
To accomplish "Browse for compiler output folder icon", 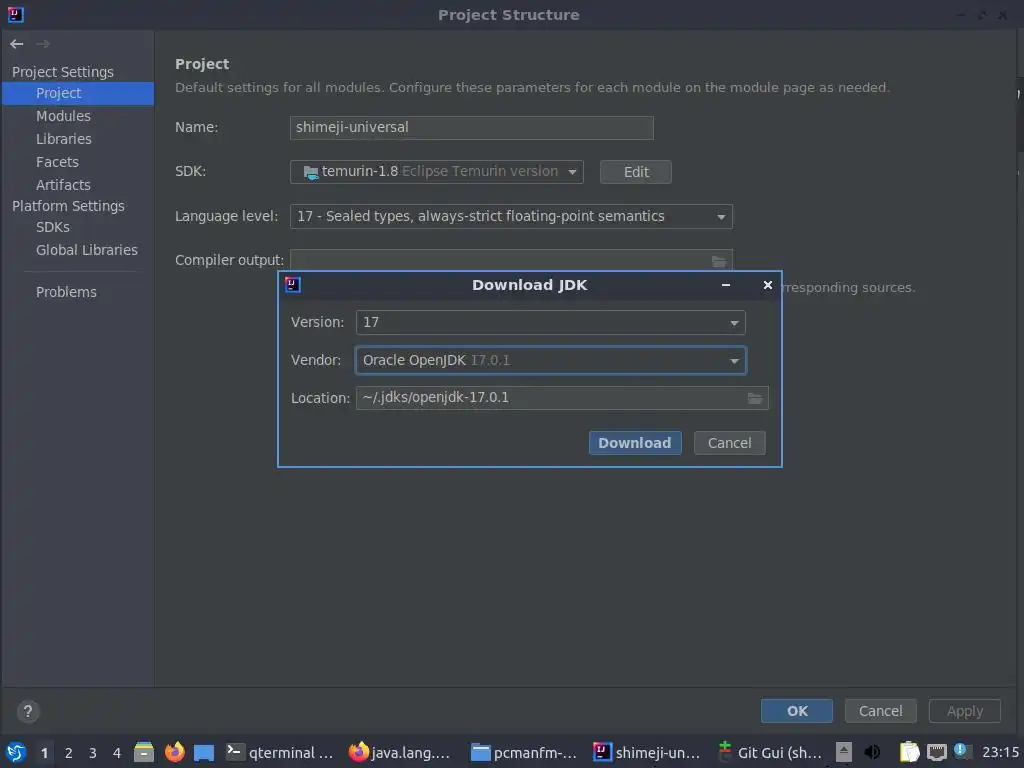I will click(x=718, y=261).
